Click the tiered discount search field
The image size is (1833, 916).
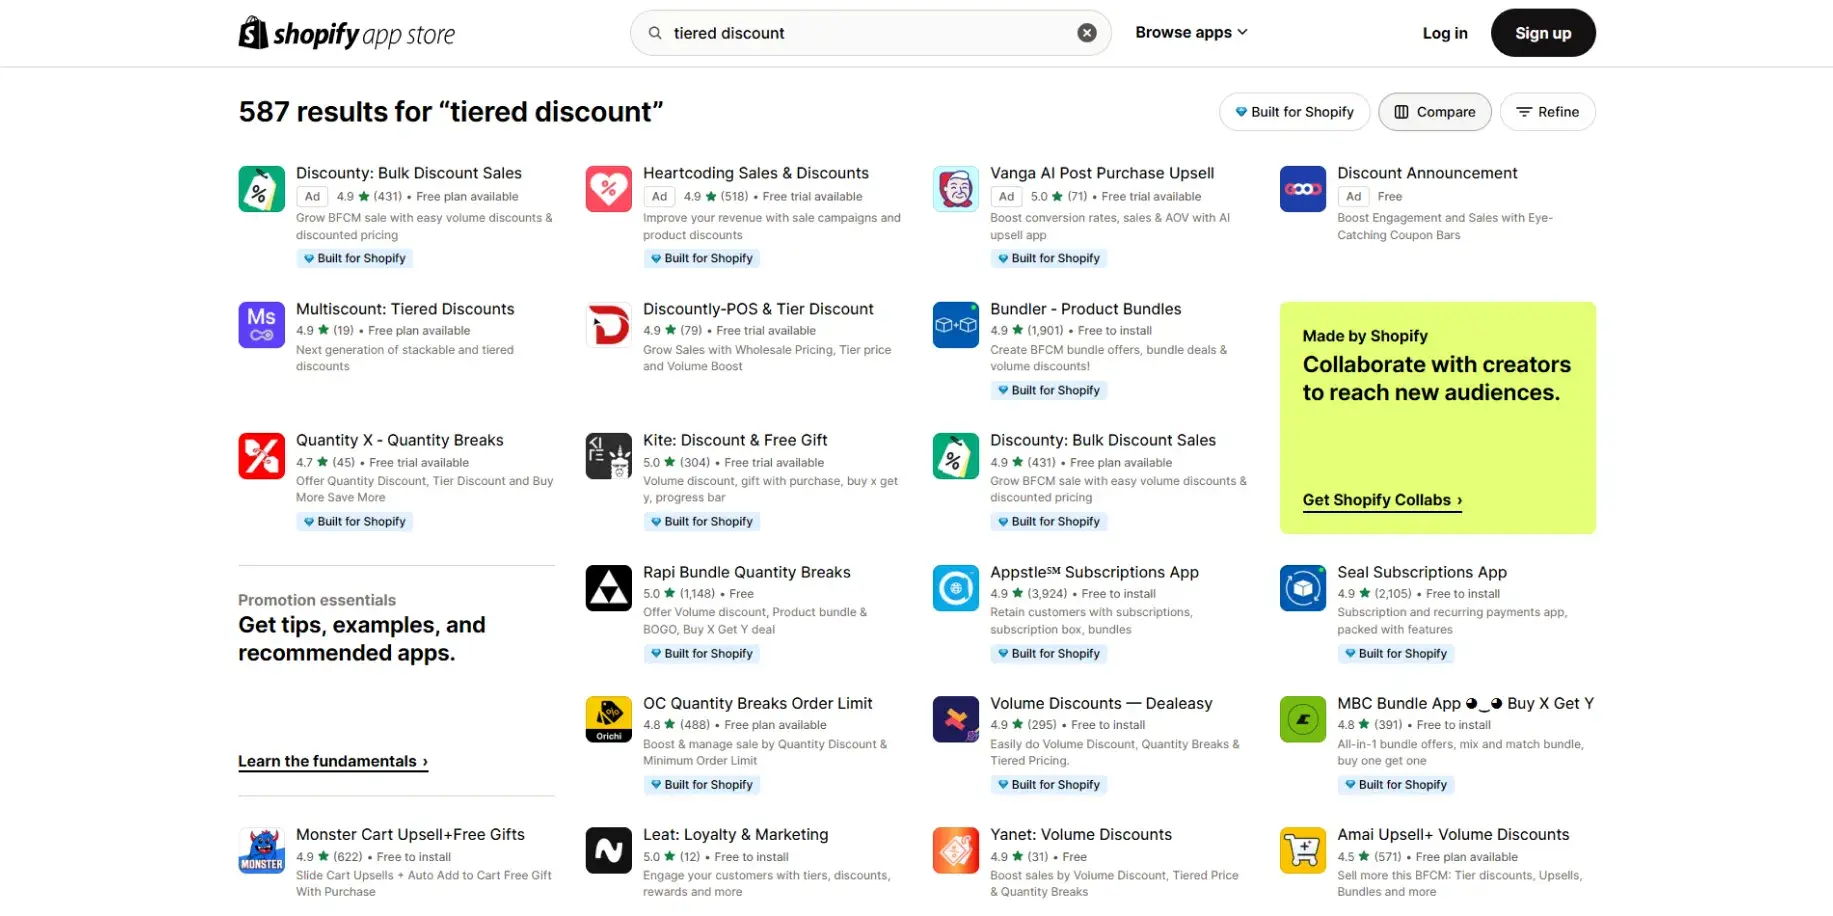coord(870,33)
